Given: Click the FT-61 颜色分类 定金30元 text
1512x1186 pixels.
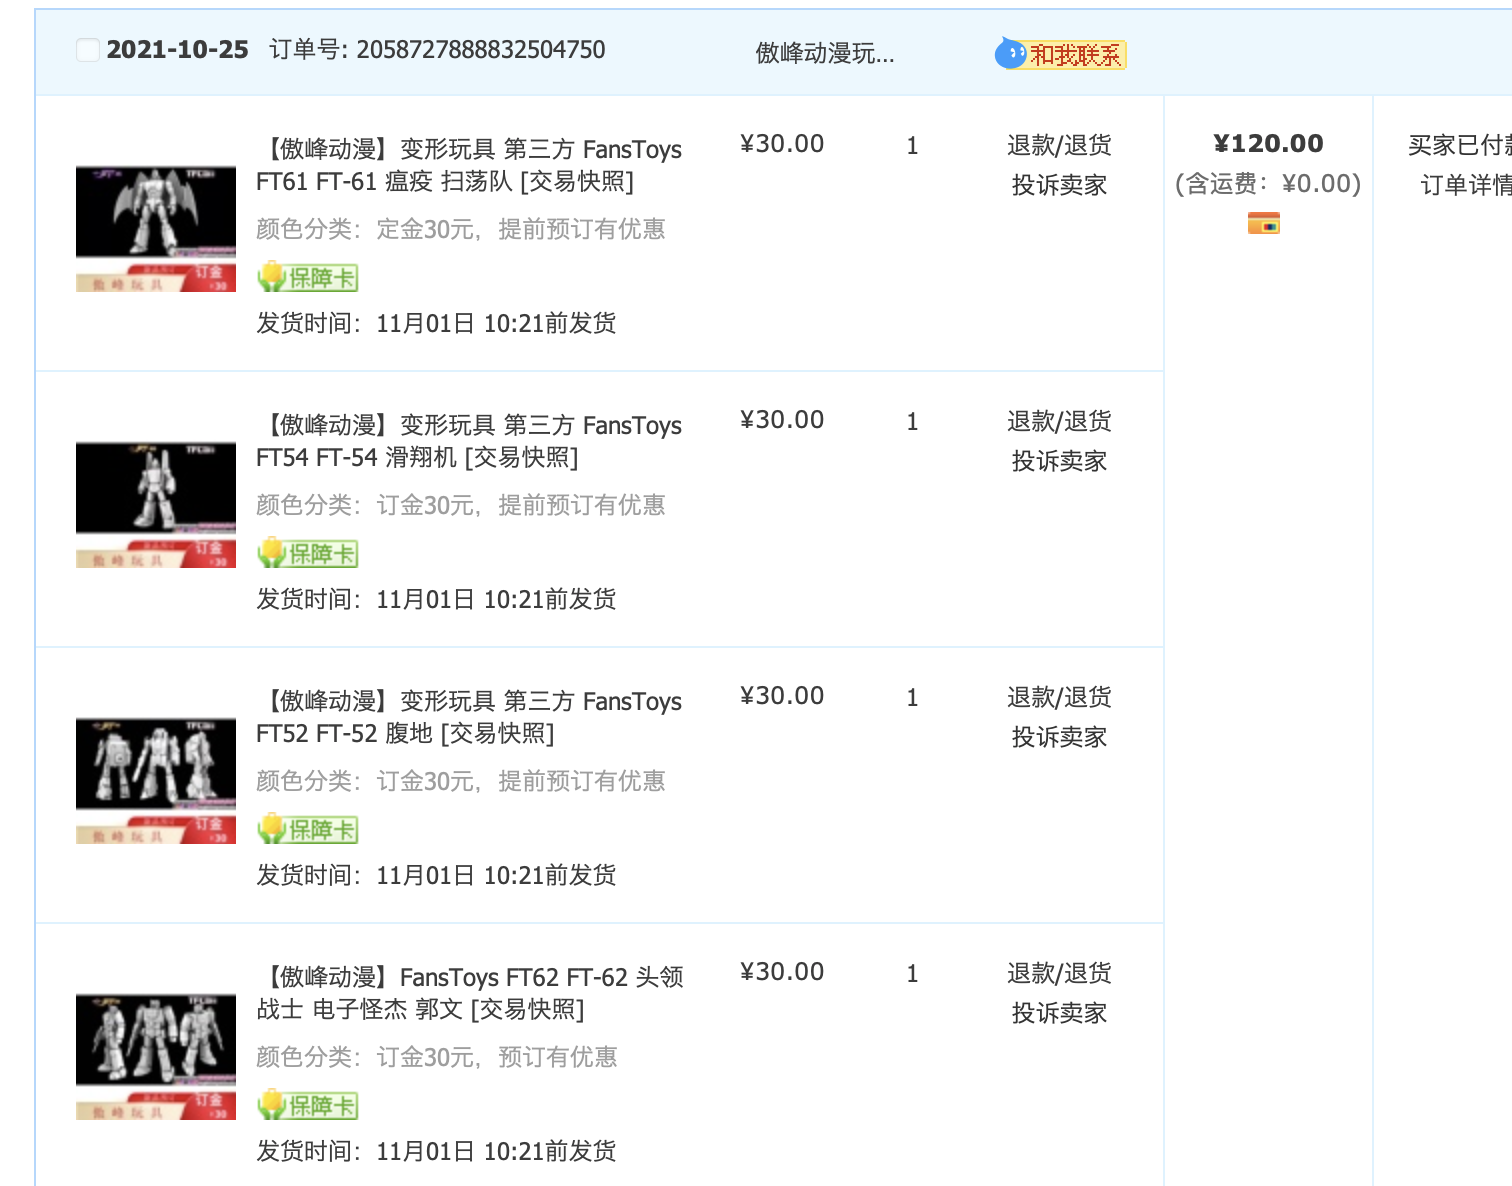Looking at the screenshot, I should [x=460, y=229].
